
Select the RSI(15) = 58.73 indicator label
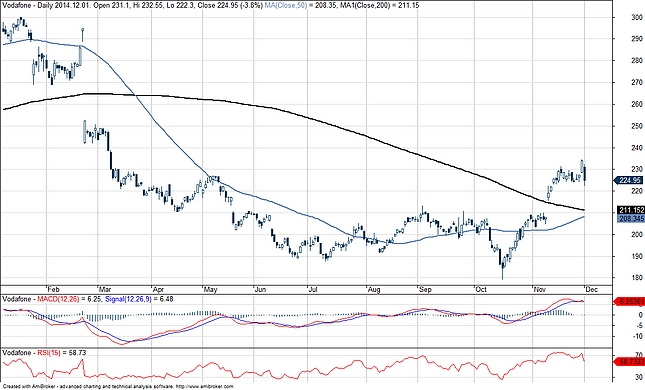point(62,353)
